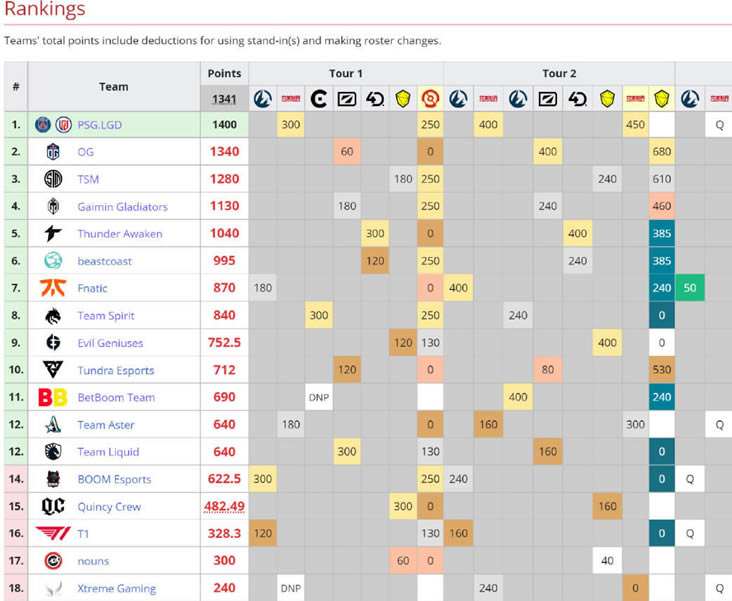
Task: Click Quincy Crew's underlined 482.49 points
Action: point(224,507)
